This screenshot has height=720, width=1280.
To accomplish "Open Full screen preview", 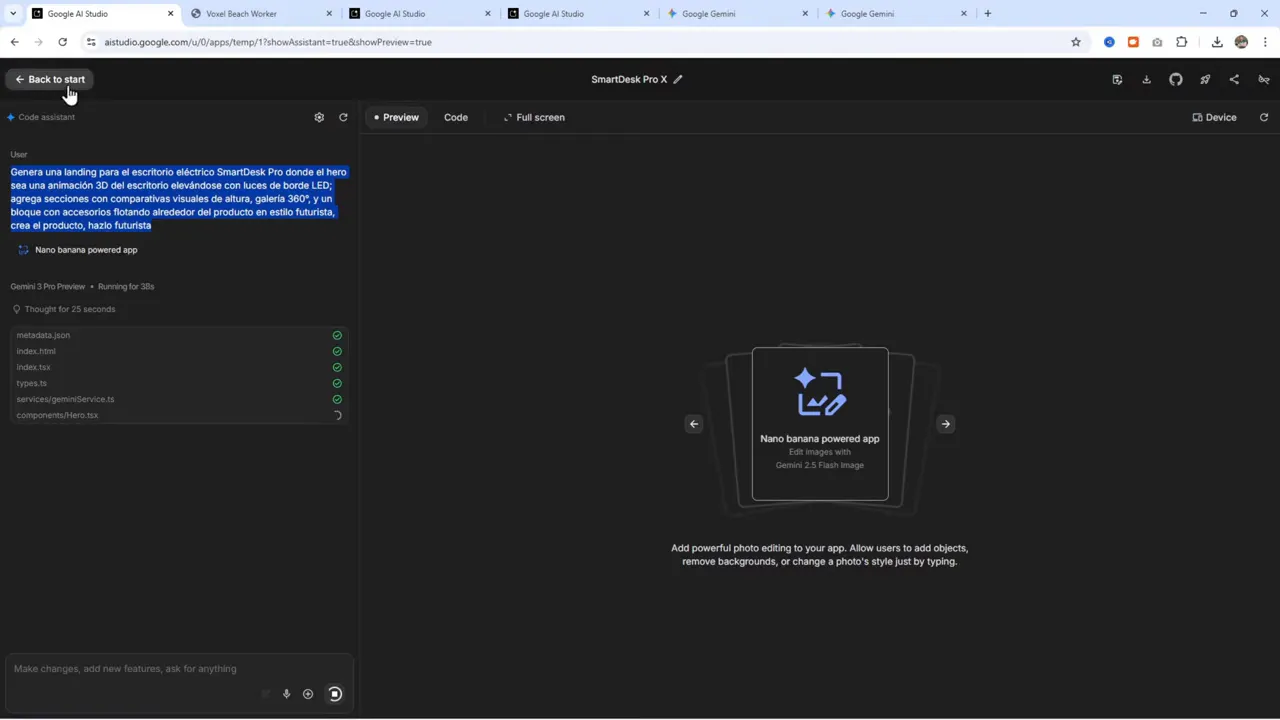I will [x=534, y=117].
